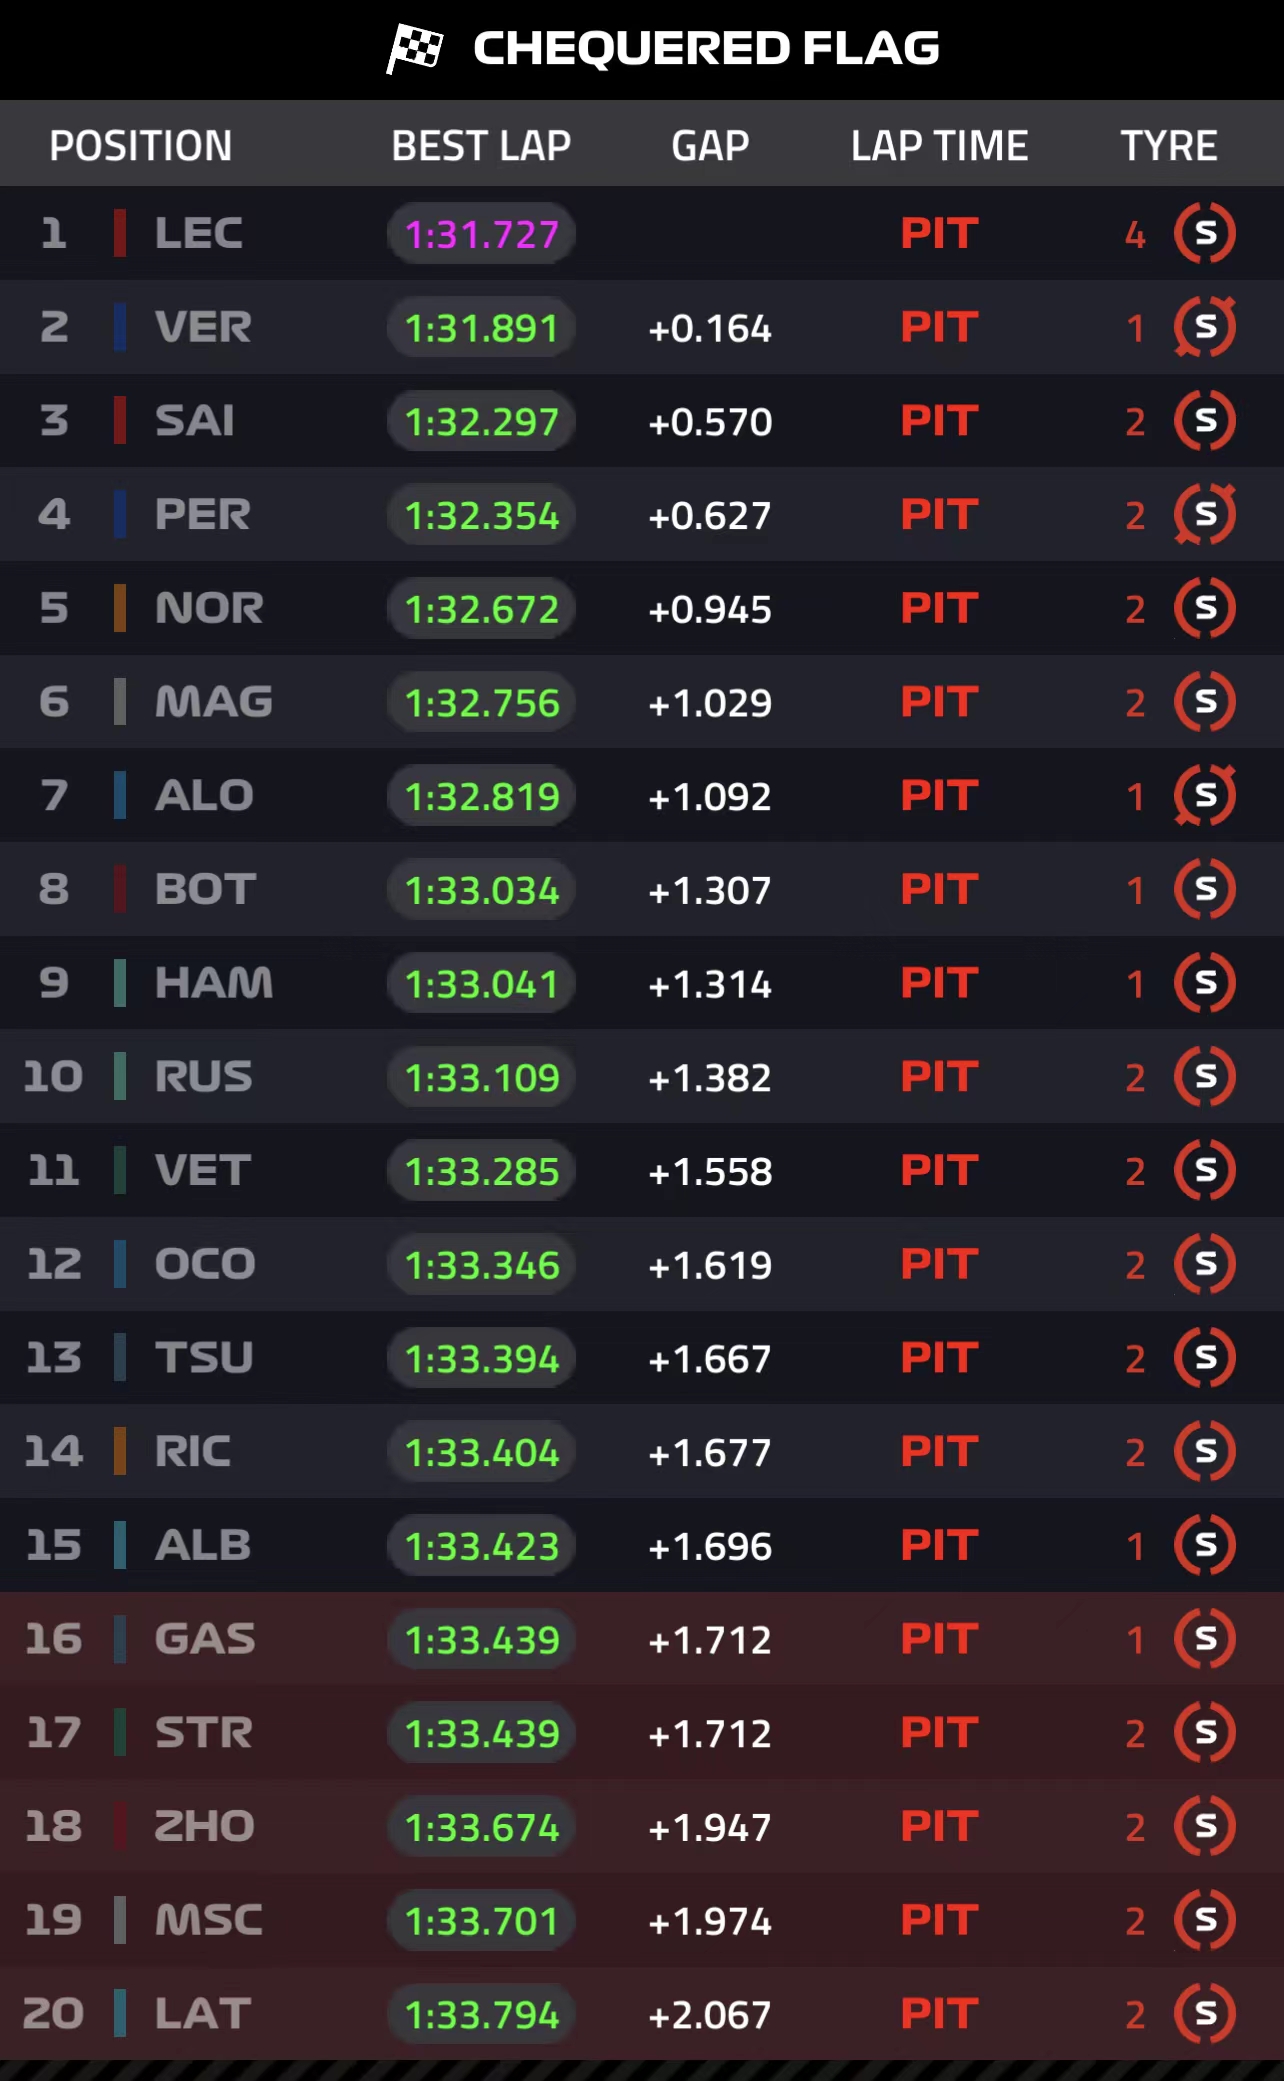Click Alonso's soft tyre icon
The width and height of the screenshot is (1284, 2081).
(1205, 796)
